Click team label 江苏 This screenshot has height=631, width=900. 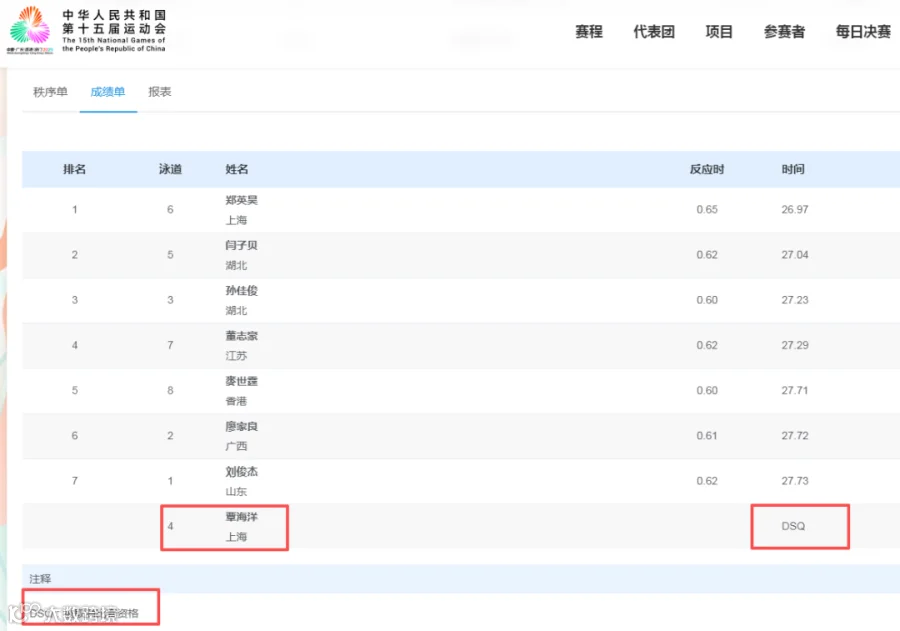[x=236, y=356]
